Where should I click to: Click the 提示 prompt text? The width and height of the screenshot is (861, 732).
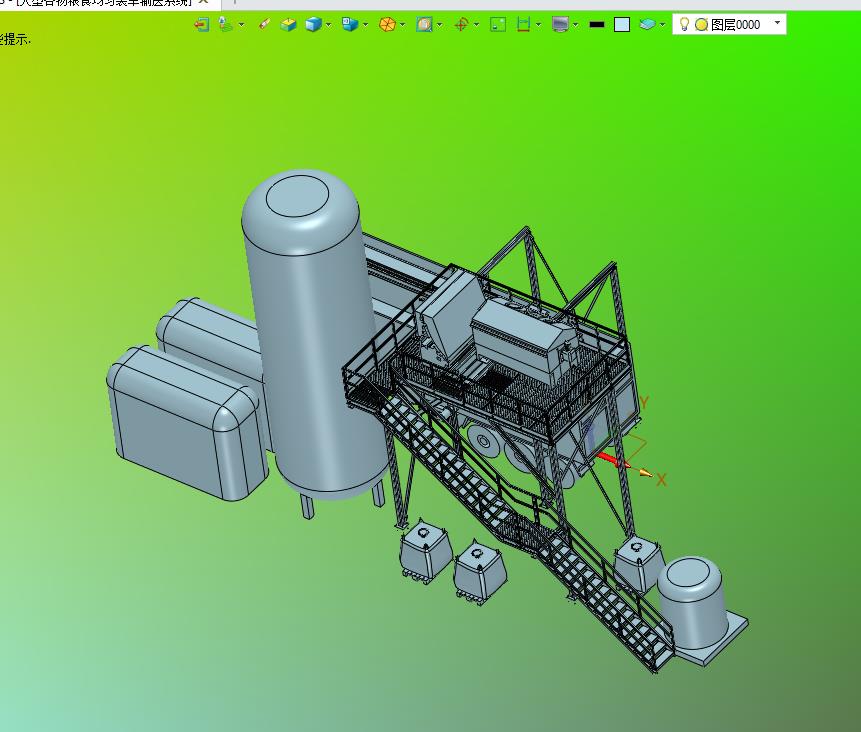[16, 40]
